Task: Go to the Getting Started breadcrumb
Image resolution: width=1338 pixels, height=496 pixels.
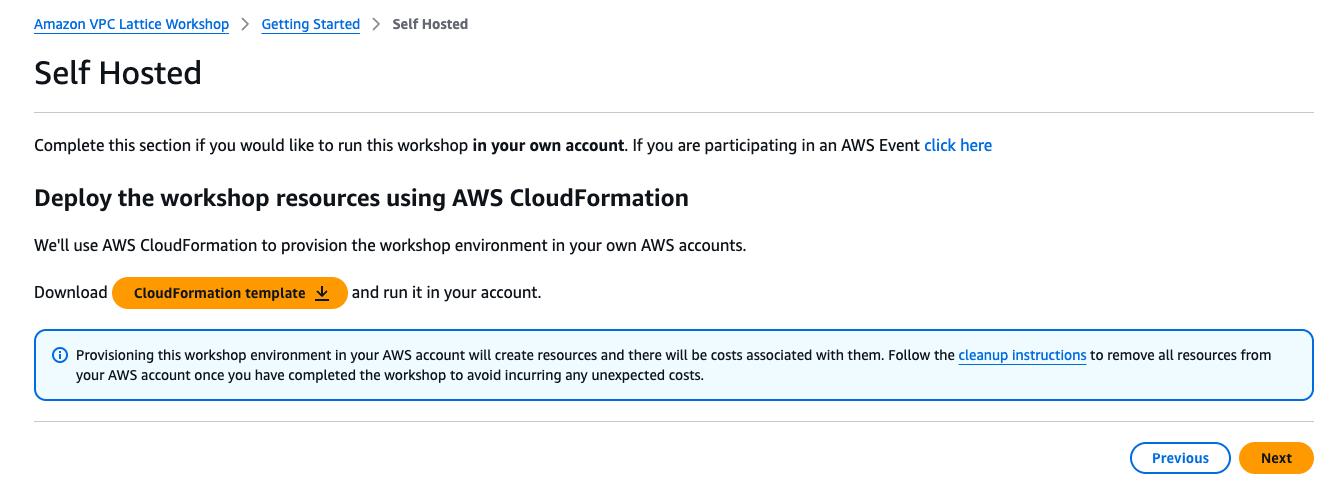Action: tap(310, 24)
